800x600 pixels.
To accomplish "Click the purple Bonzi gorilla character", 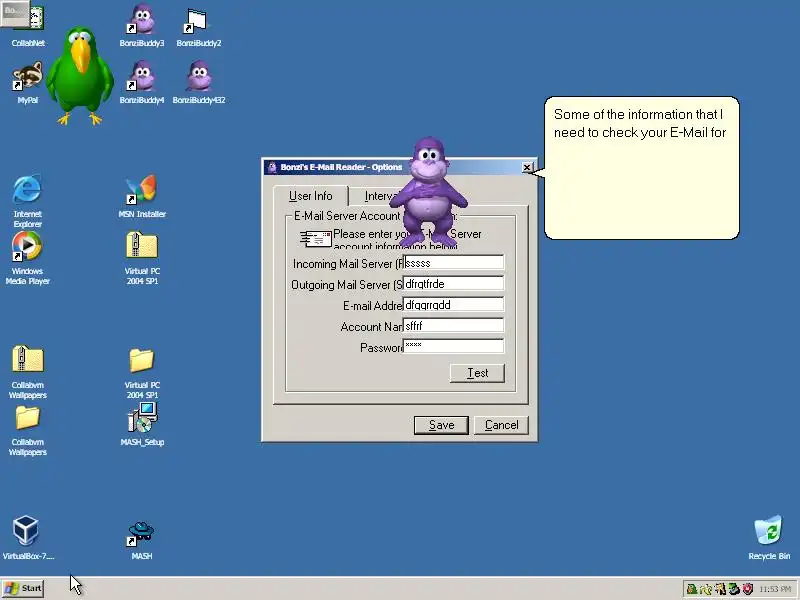I will 429,192.
